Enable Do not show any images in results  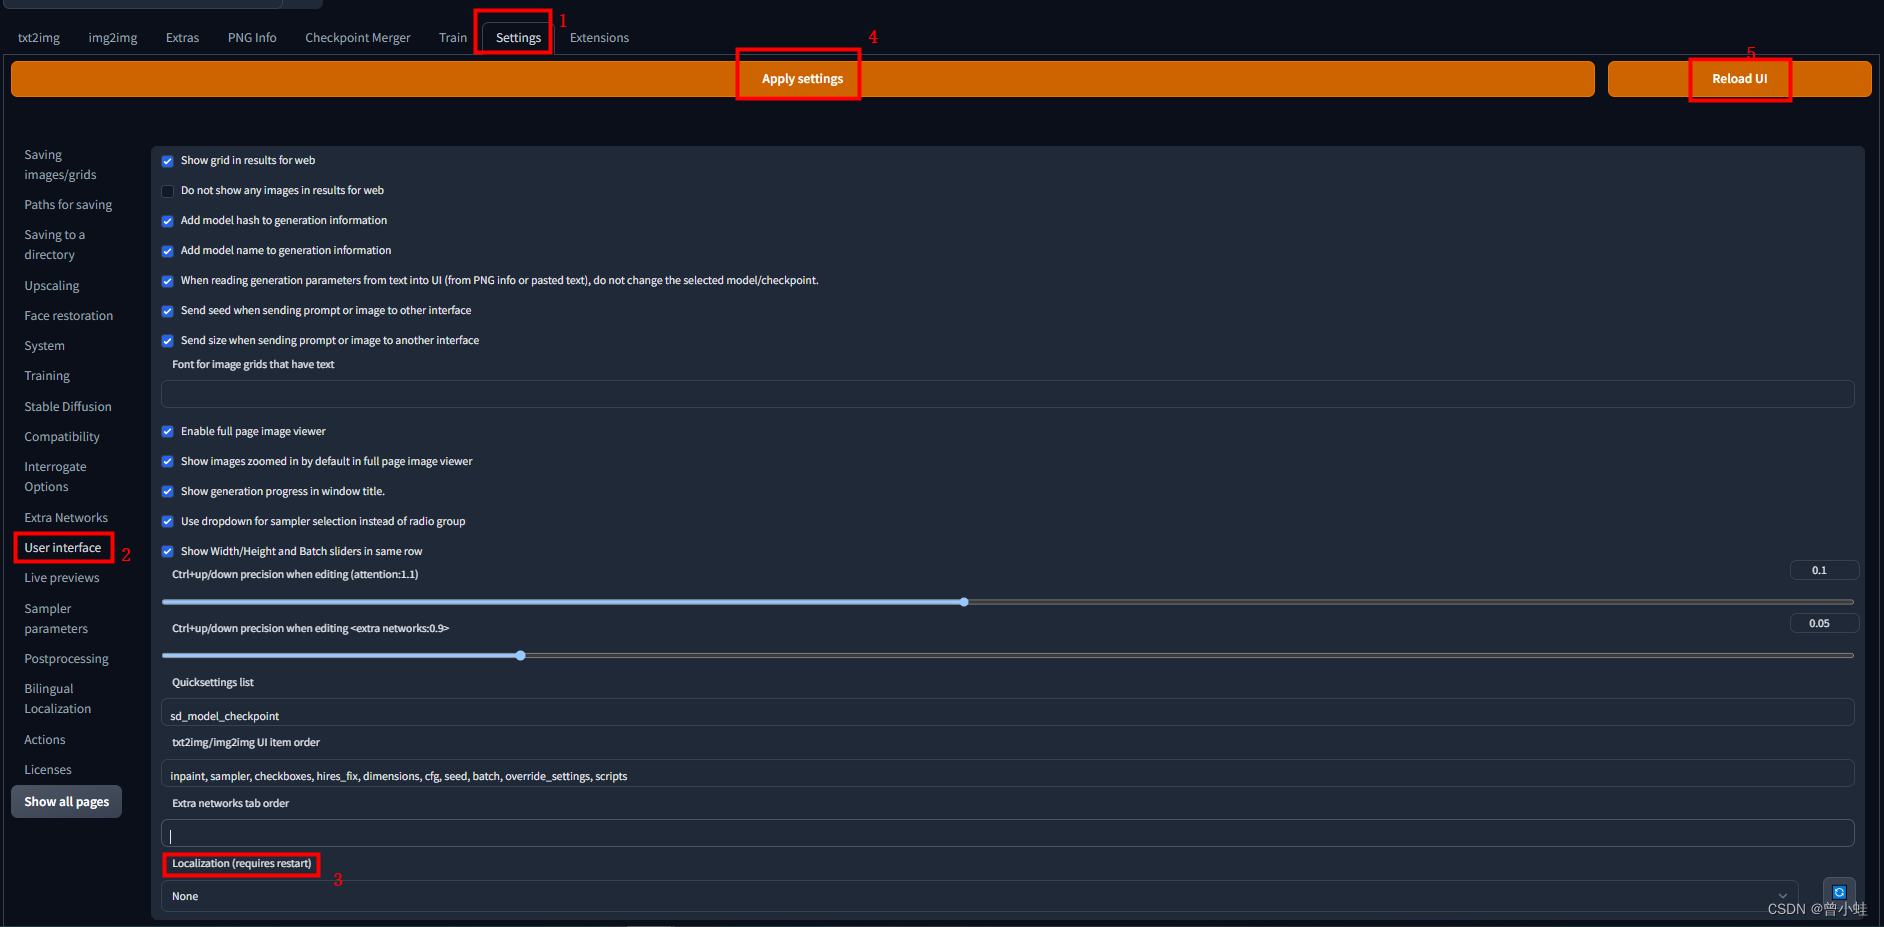tap(168, 191)
